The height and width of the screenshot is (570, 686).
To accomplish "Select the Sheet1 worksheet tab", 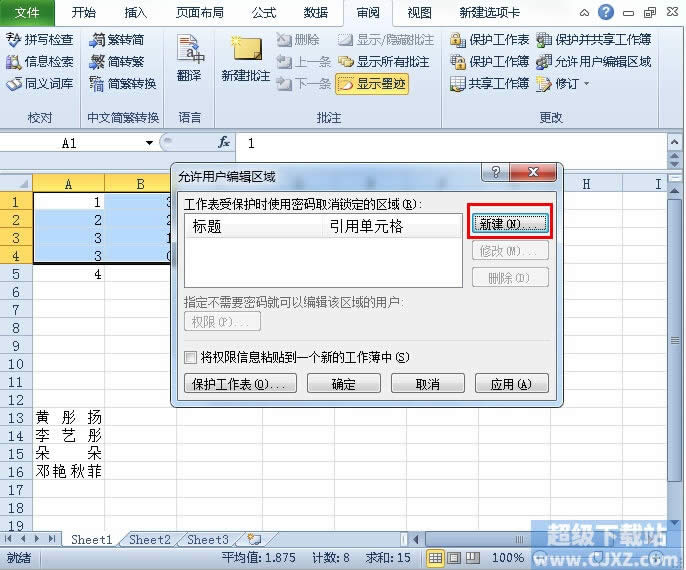I will click(91, 539).
